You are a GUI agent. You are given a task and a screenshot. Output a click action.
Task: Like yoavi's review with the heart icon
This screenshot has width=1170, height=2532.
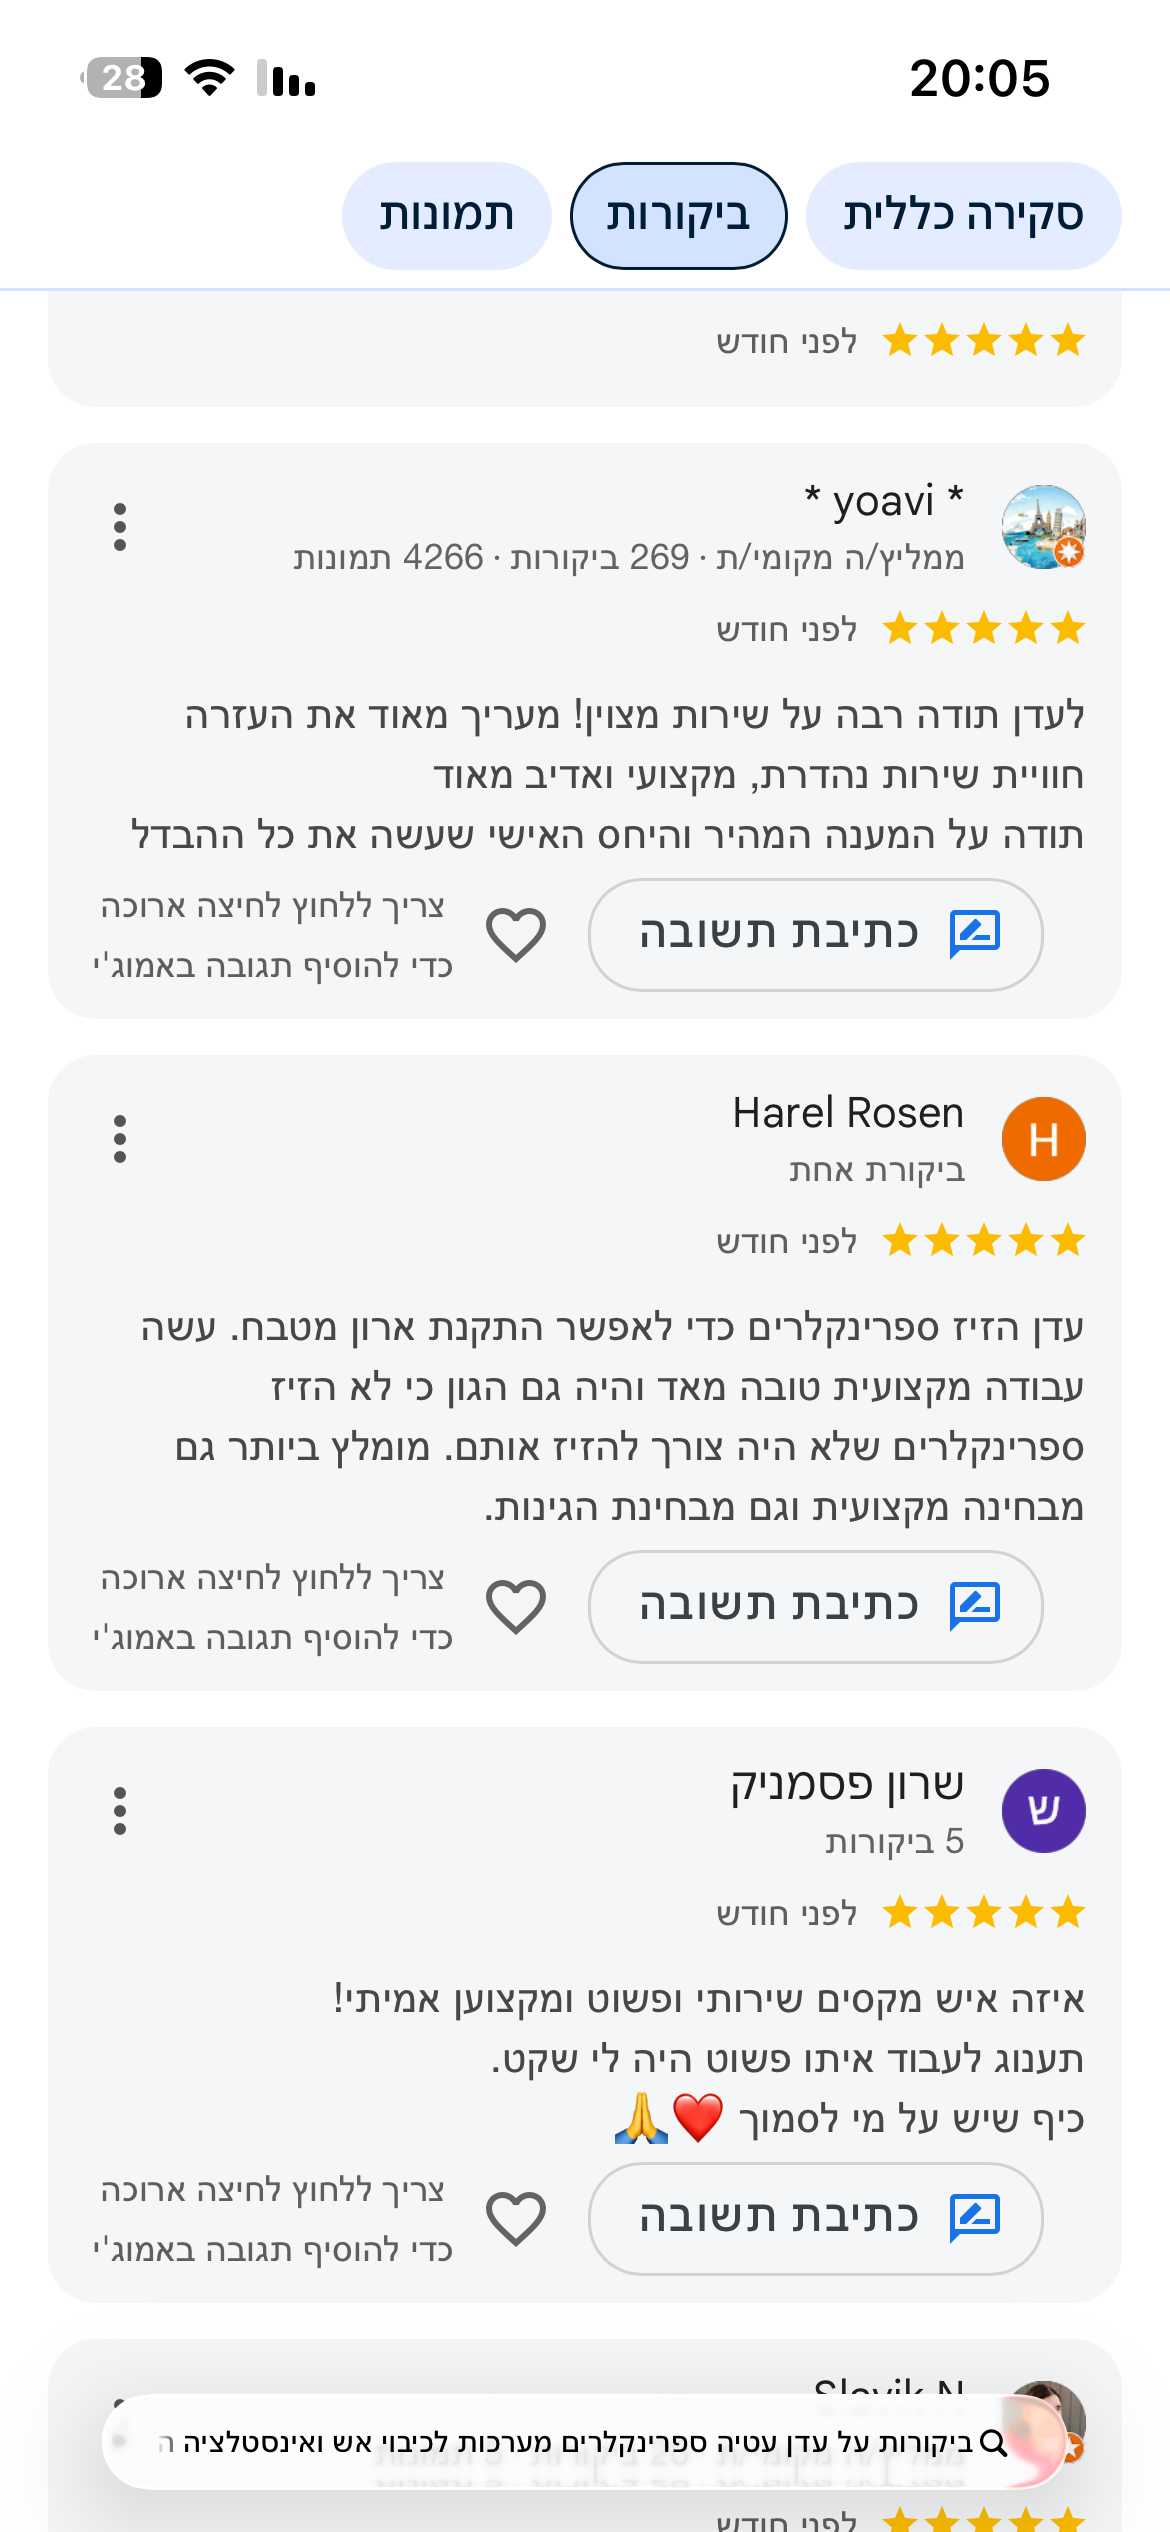pos(516,935)
